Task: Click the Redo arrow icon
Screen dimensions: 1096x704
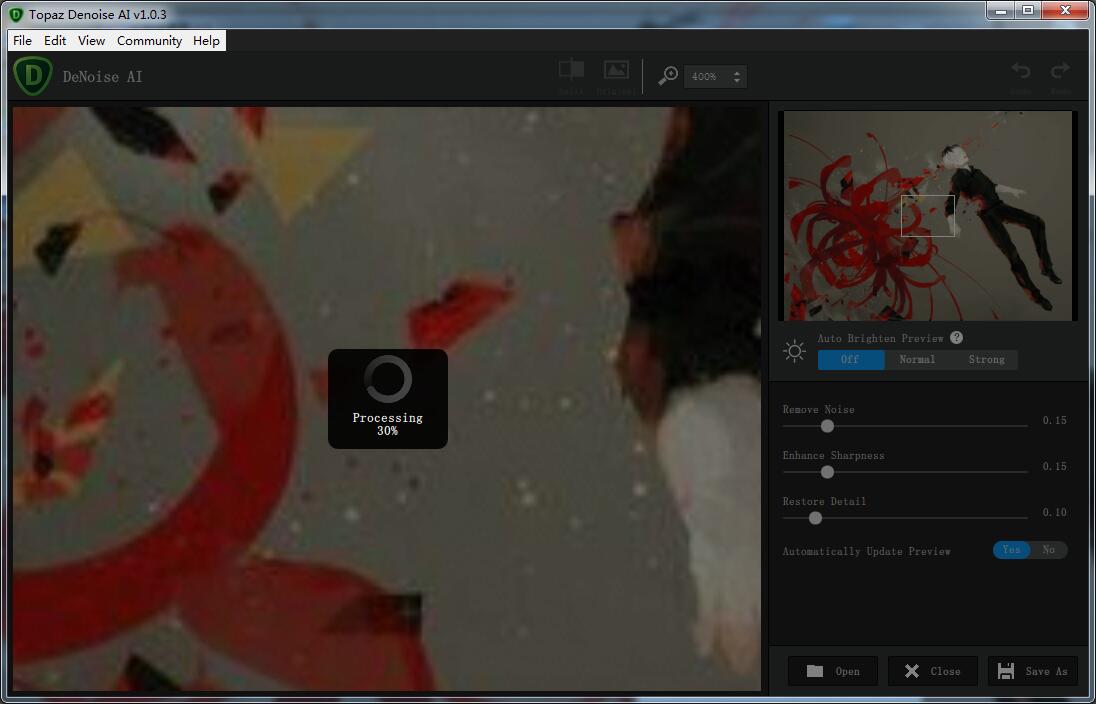Action: [x=1060, y=71]
